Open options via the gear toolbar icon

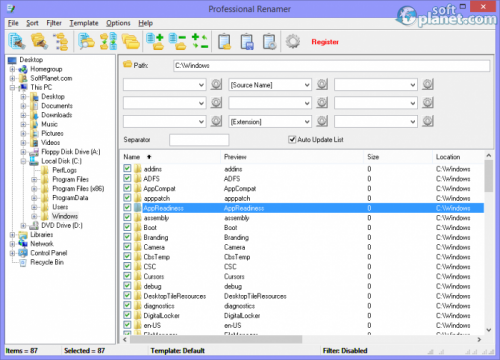tap(293, 42)
